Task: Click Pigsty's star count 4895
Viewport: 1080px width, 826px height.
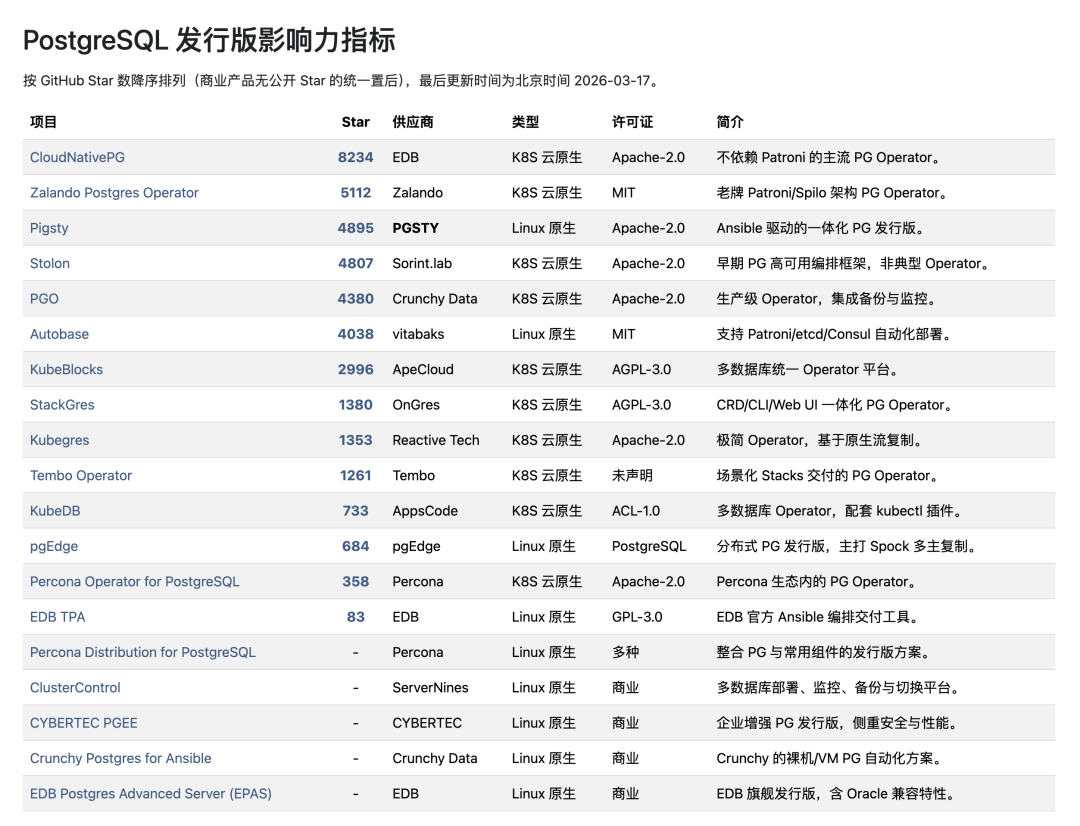Action: tap(355, 228)
